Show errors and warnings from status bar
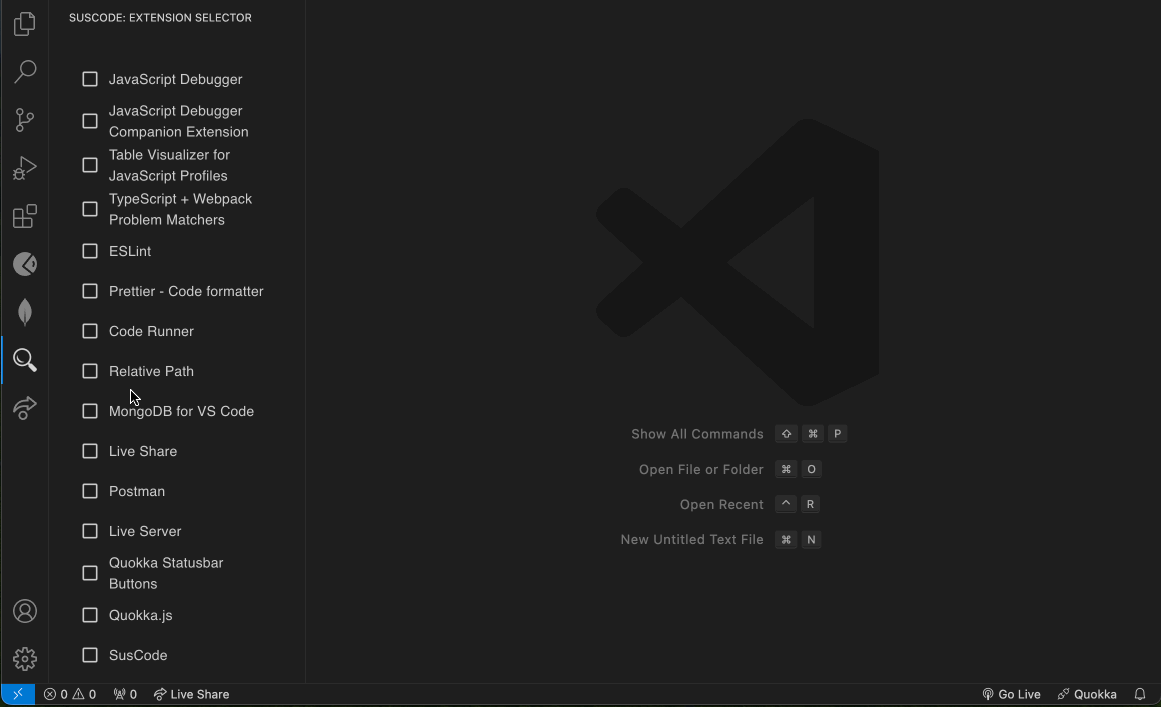Screen dimensions: 1161x707 [70, 694]
